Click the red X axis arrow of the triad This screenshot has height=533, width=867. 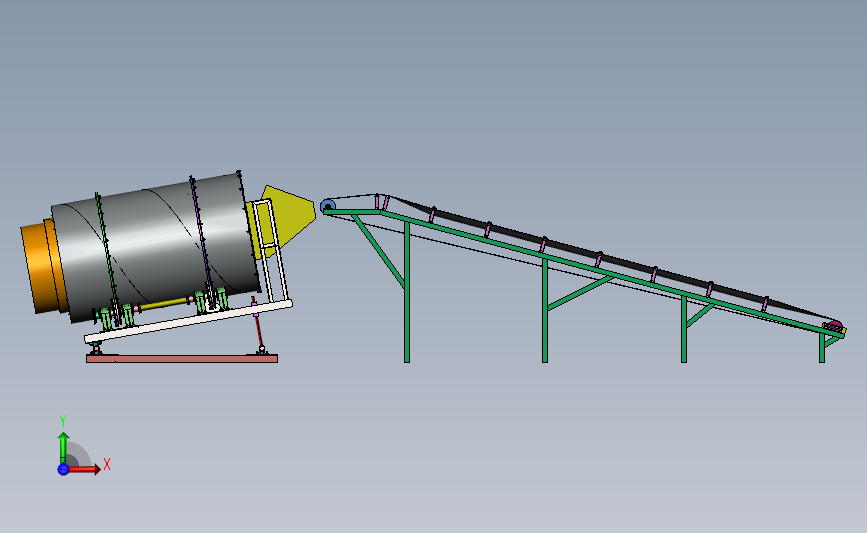tap(85, 469)
